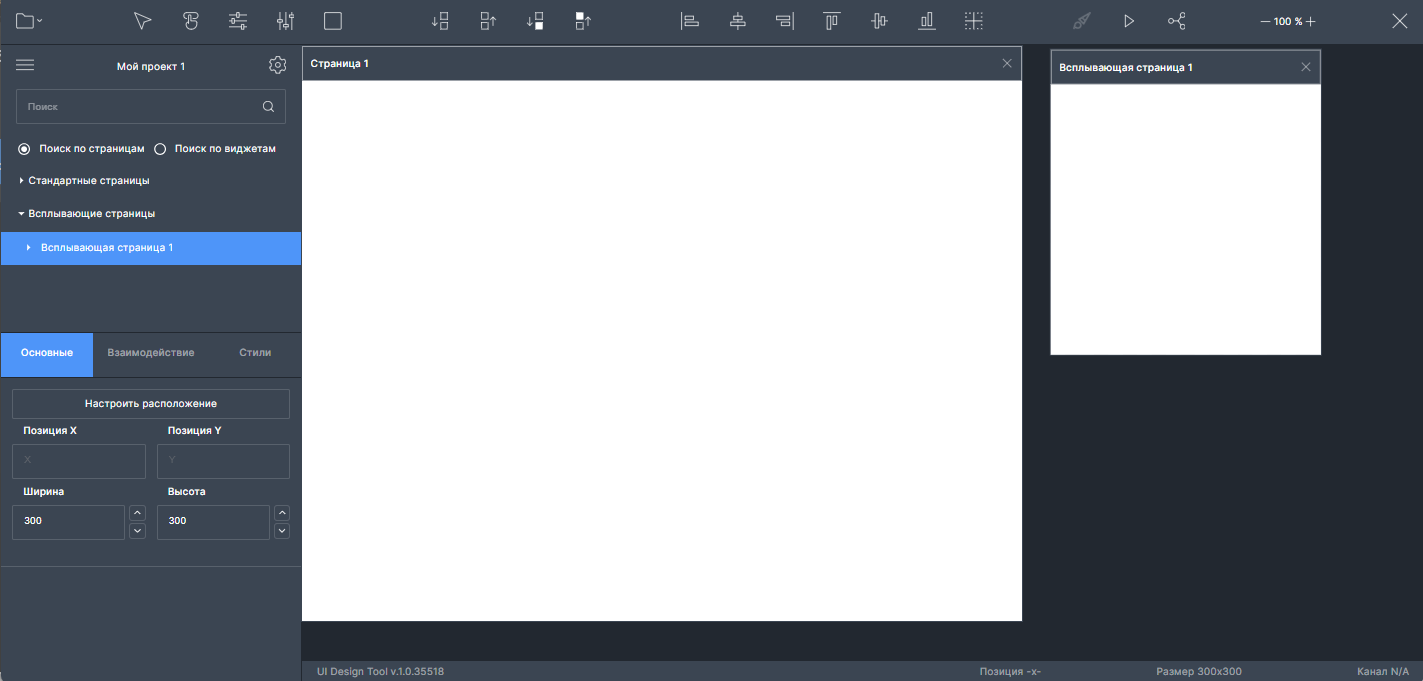Image resolution: width=1423 pixels, height=681 pixels.
Task: Increase zoom with the plus button
Action: [1311, 21]
